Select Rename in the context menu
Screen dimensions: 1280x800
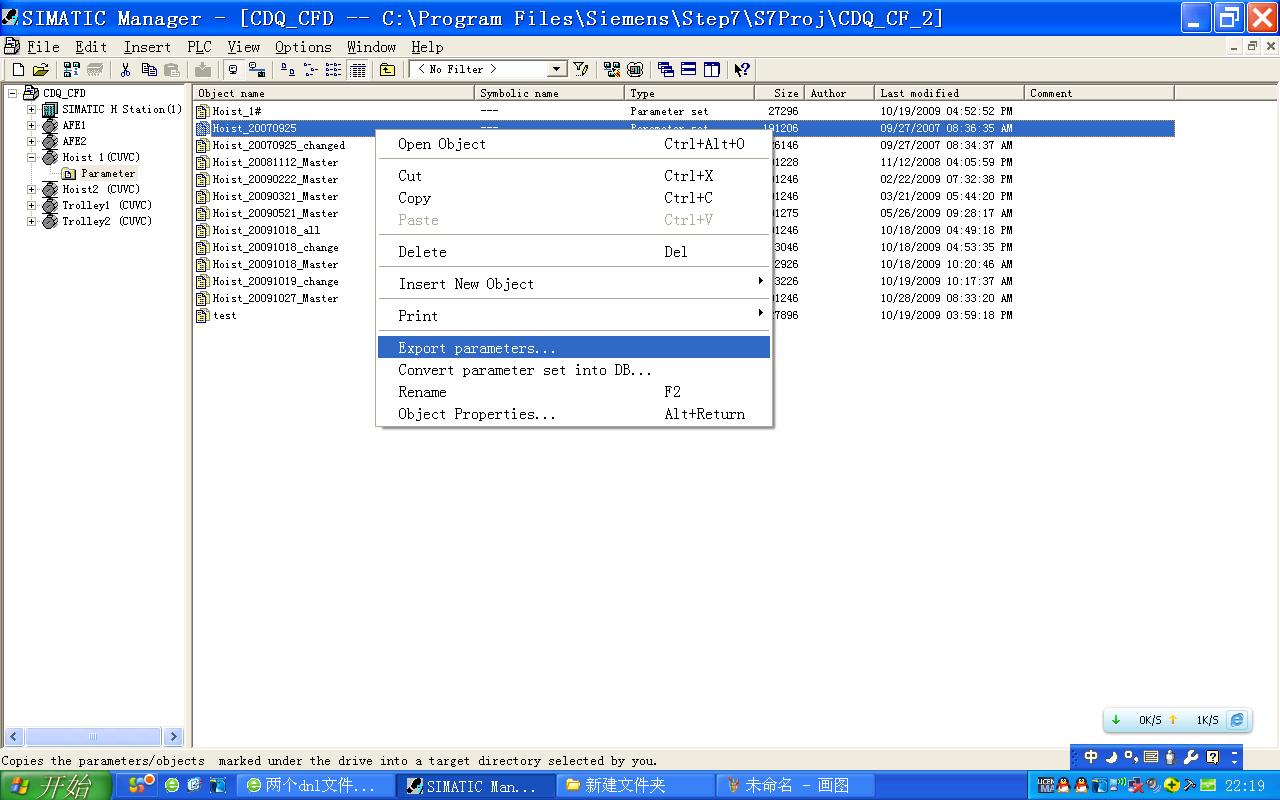[x=574, y=392]
